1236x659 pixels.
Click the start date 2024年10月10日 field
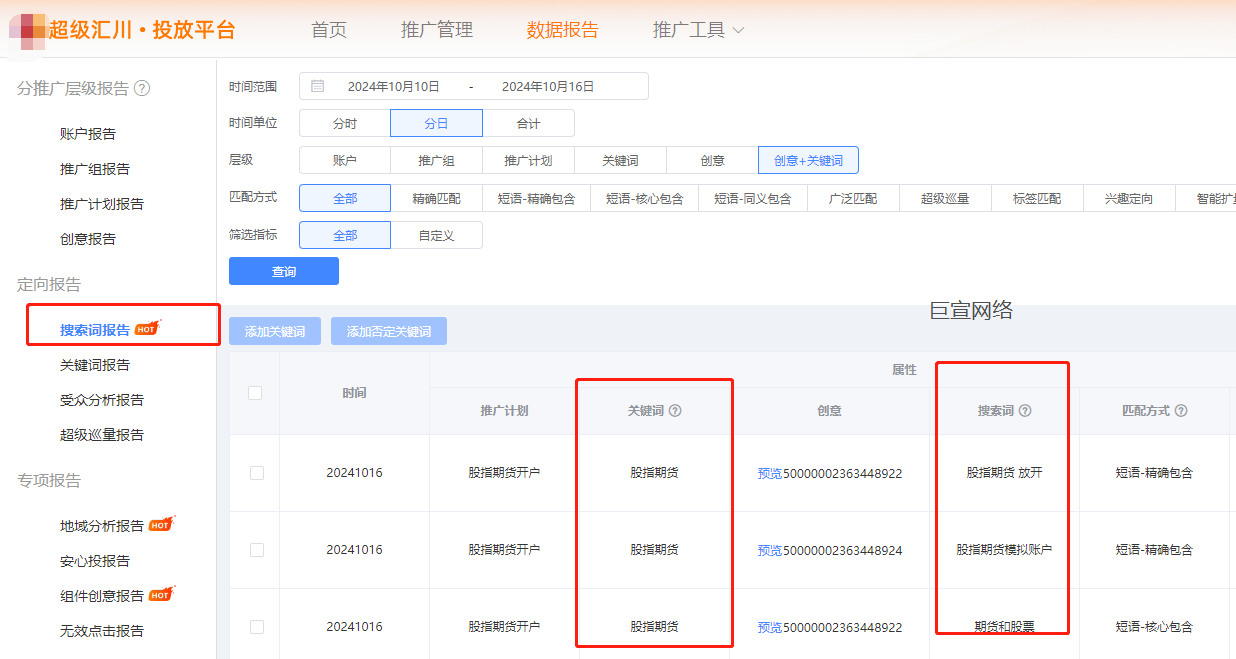coord(394,86)
